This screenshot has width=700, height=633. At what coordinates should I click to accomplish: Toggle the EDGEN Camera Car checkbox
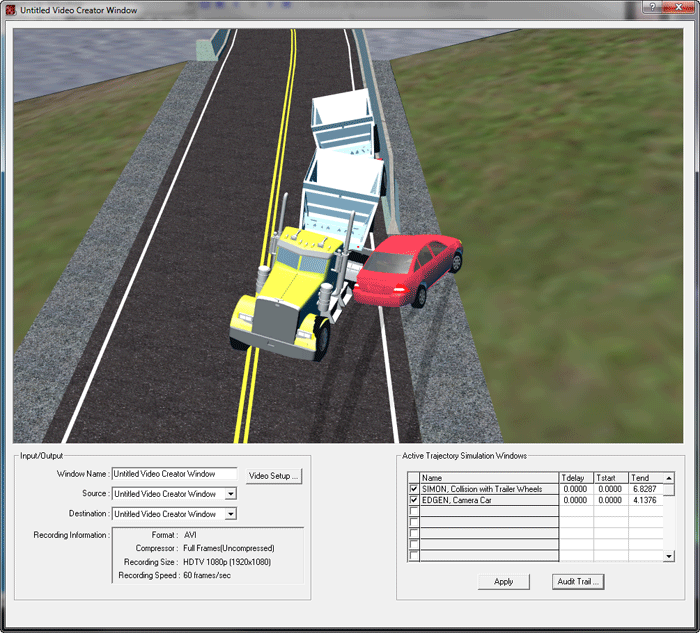tap(414, 500)
